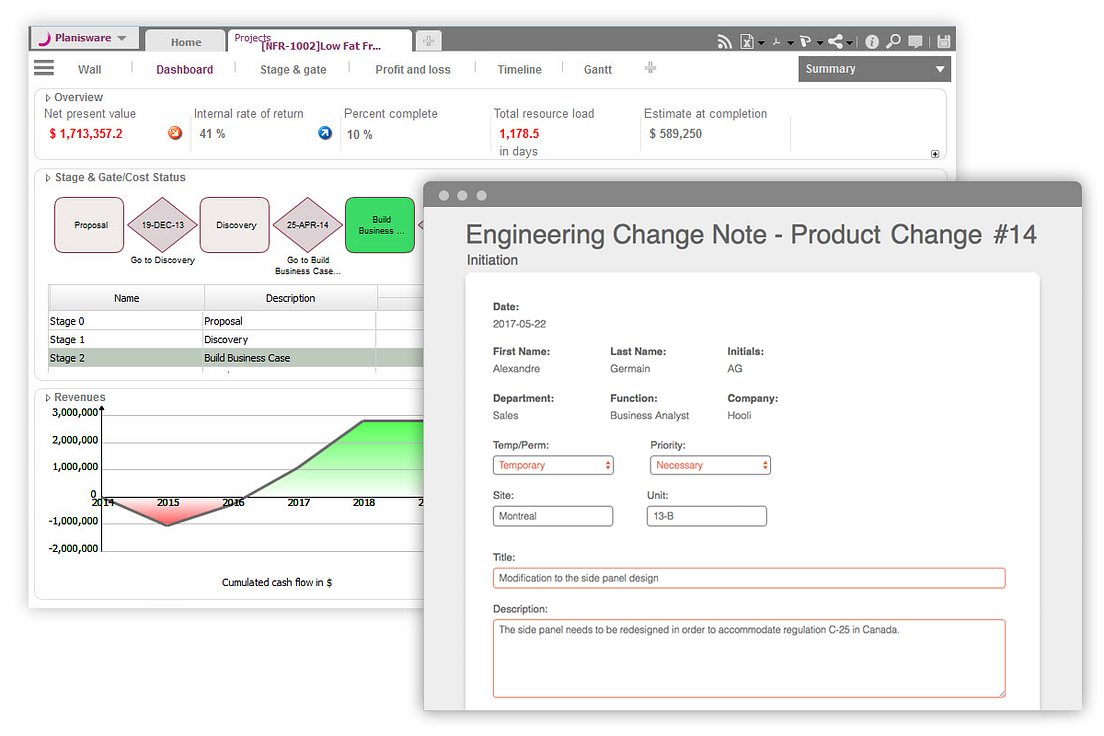This screenshot has width=1104, height=736.
Task: Open the Info icon
Action: (x=872, y=41)
